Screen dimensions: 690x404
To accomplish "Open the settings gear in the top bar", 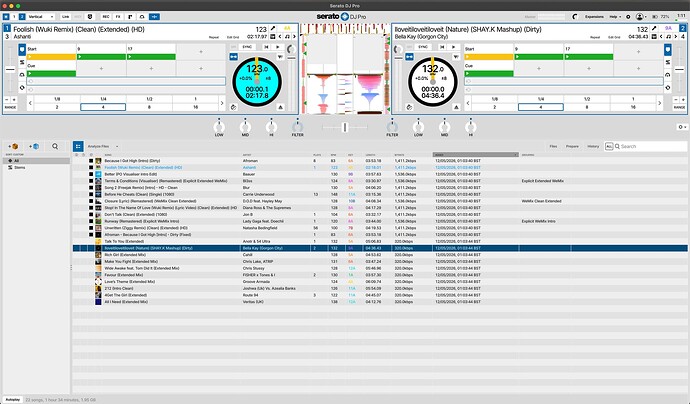I will (x=628, y=17).
